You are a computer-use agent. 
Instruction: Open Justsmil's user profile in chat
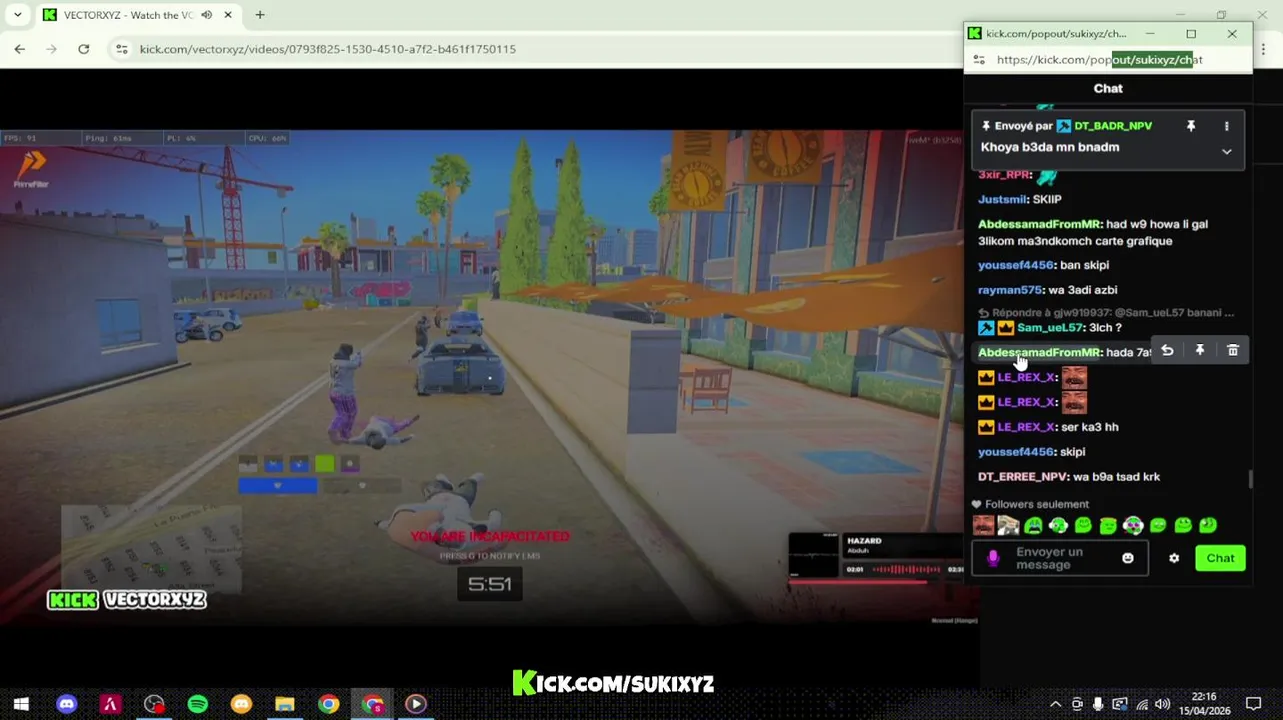tap(1002, 199)
